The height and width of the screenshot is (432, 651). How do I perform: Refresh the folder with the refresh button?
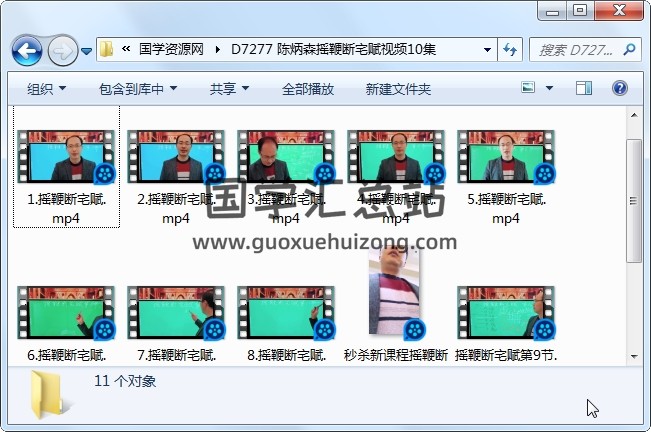pyautogui.click(x=510, y=50)
